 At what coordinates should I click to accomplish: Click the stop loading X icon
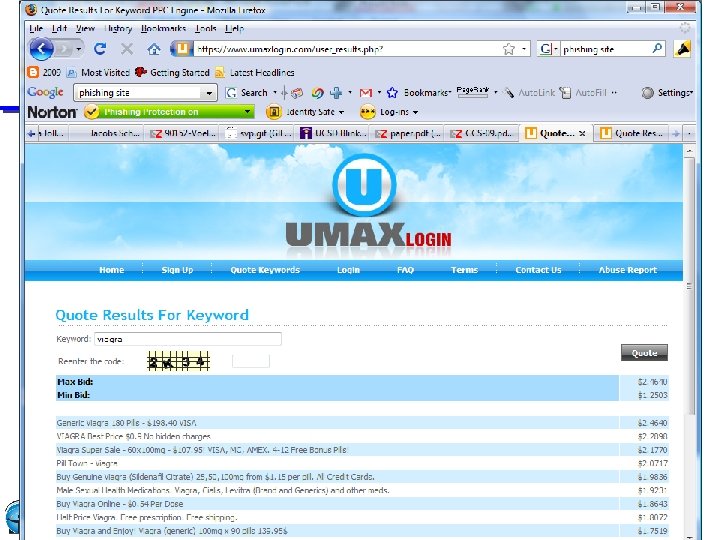tap(127, 49)
